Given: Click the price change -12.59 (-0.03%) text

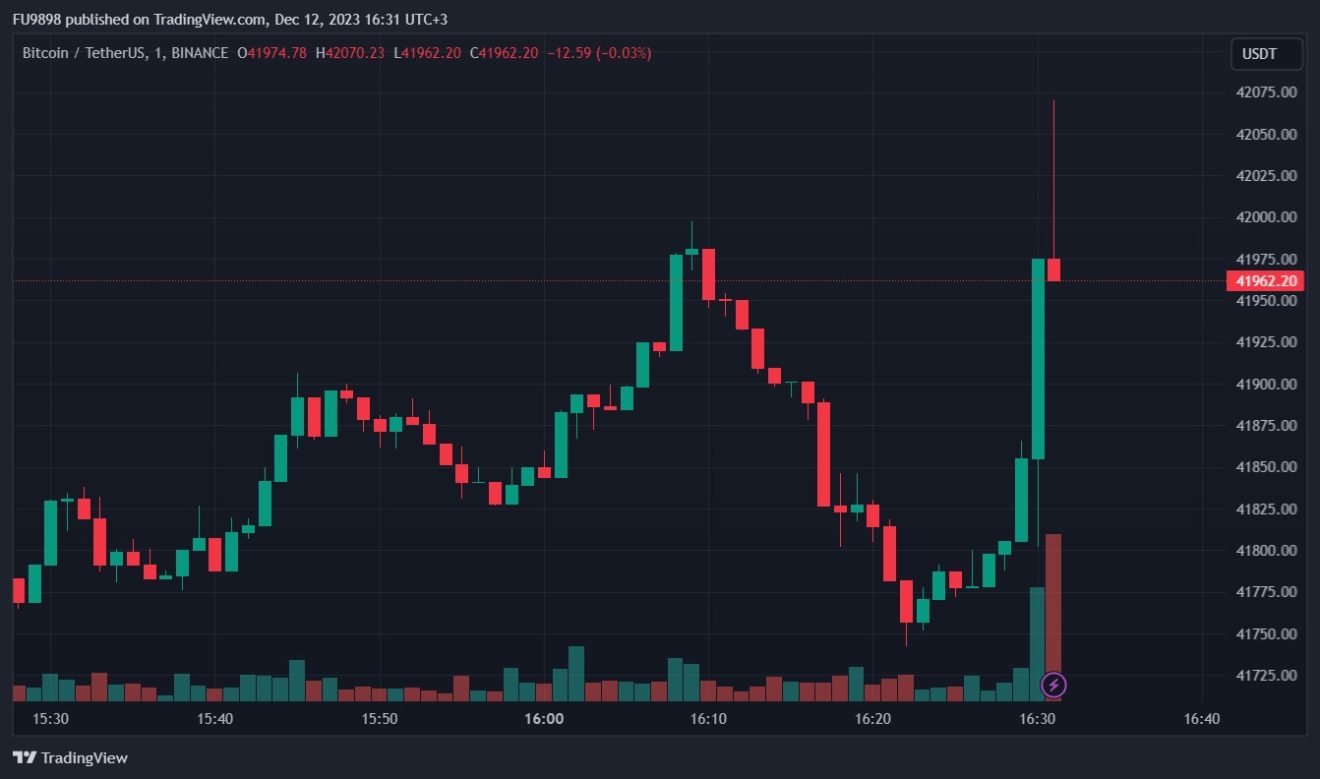Looking at the screenshot, I should [x=598, y=53].
